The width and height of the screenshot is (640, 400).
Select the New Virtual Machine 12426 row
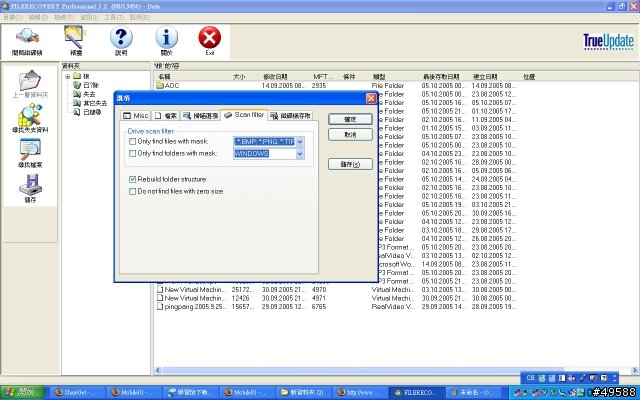337,298
